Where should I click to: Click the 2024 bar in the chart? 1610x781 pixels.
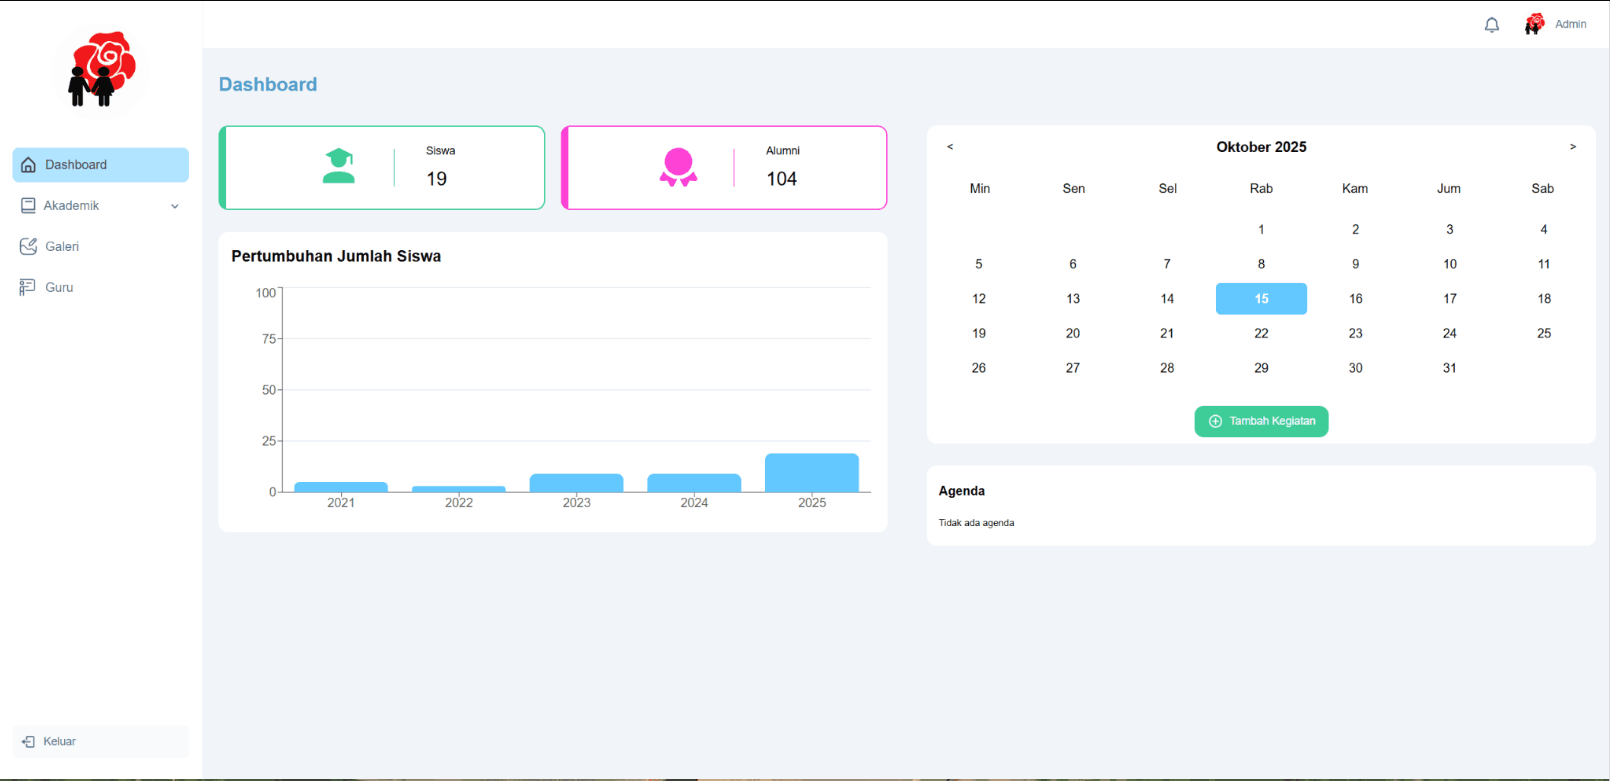click(694, 483)
